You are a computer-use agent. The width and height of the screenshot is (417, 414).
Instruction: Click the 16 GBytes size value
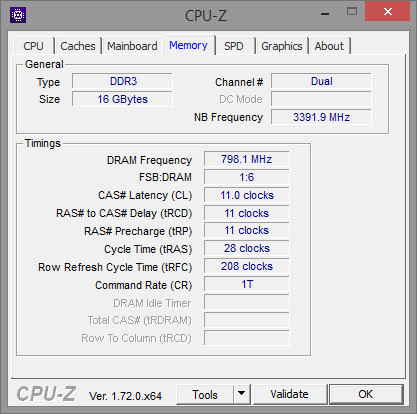[x=122, y=99]
